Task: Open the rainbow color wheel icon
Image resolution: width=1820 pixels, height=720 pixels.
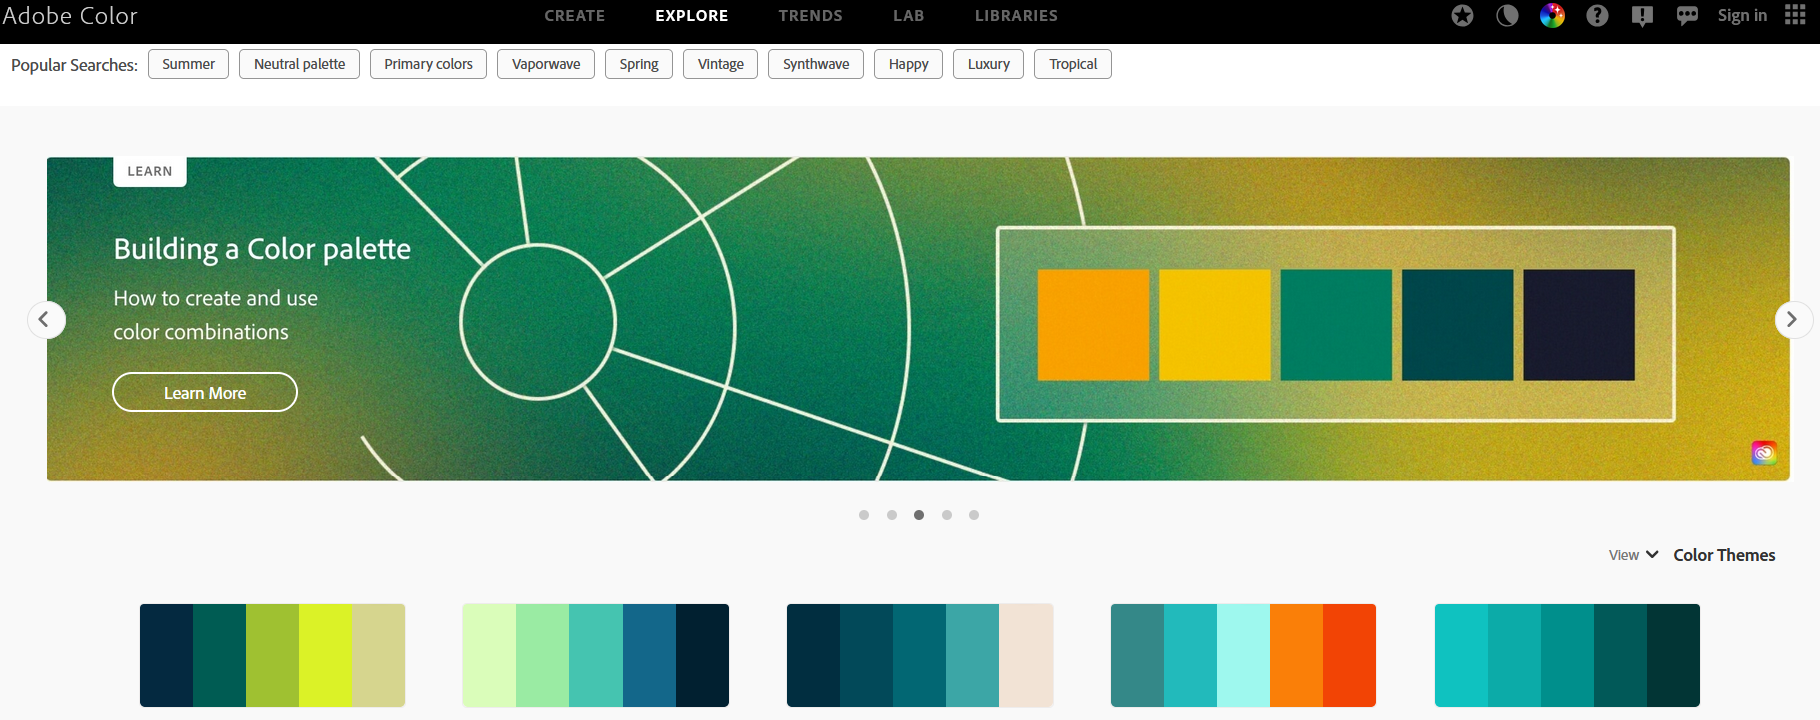Action: click(x=1552, y=15)
